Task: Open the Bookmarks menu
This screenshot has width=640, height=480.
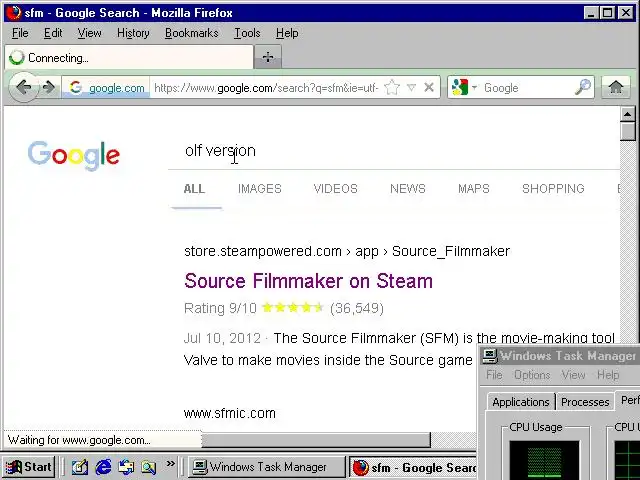Action: (x=191, y=33)
